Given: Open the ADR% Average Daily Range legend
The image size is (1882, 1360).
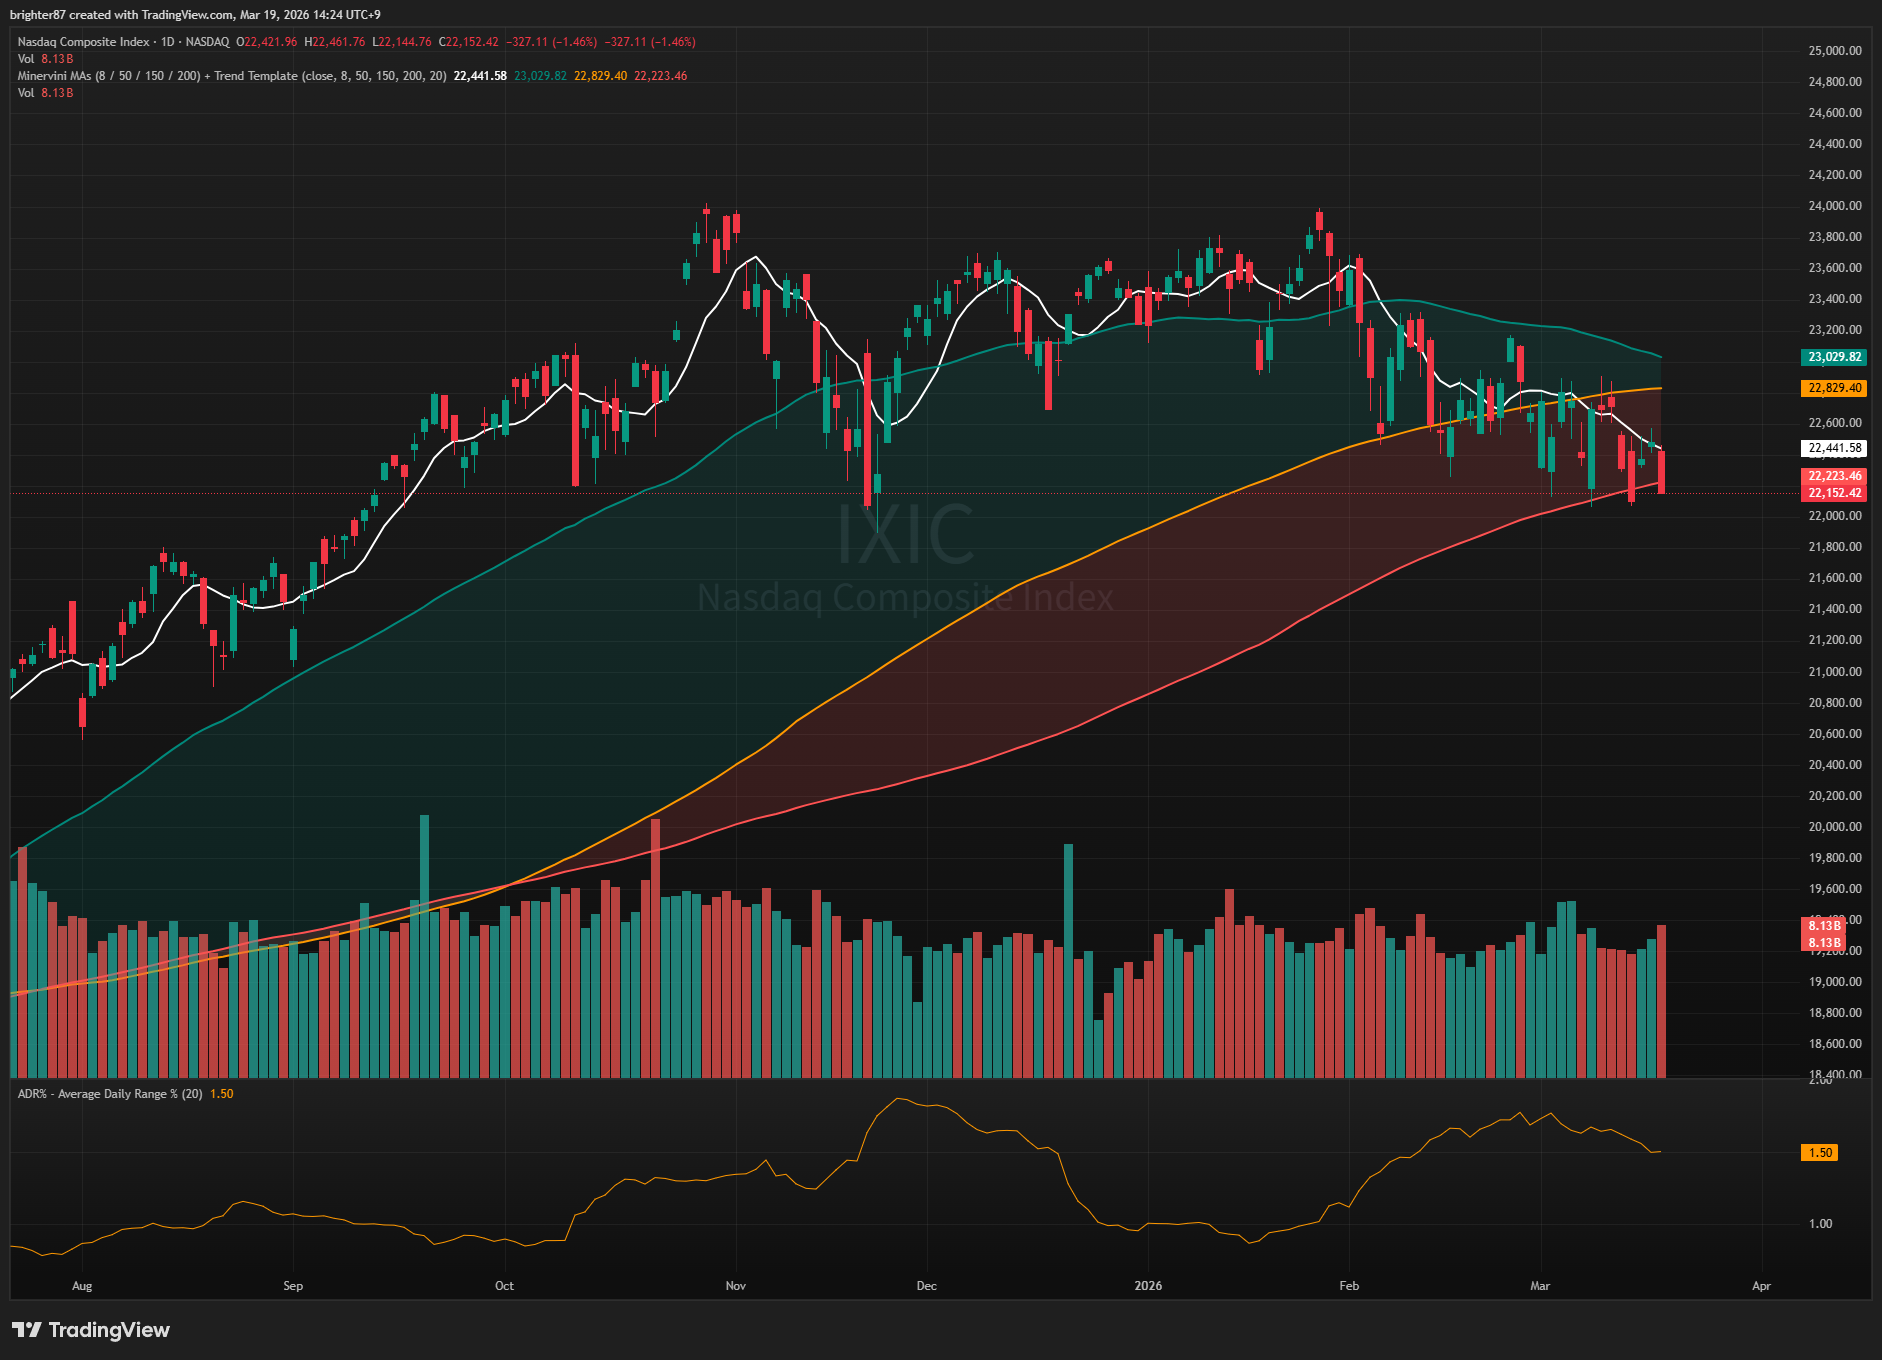Looking at the screenshot, I should point(110,1094).
